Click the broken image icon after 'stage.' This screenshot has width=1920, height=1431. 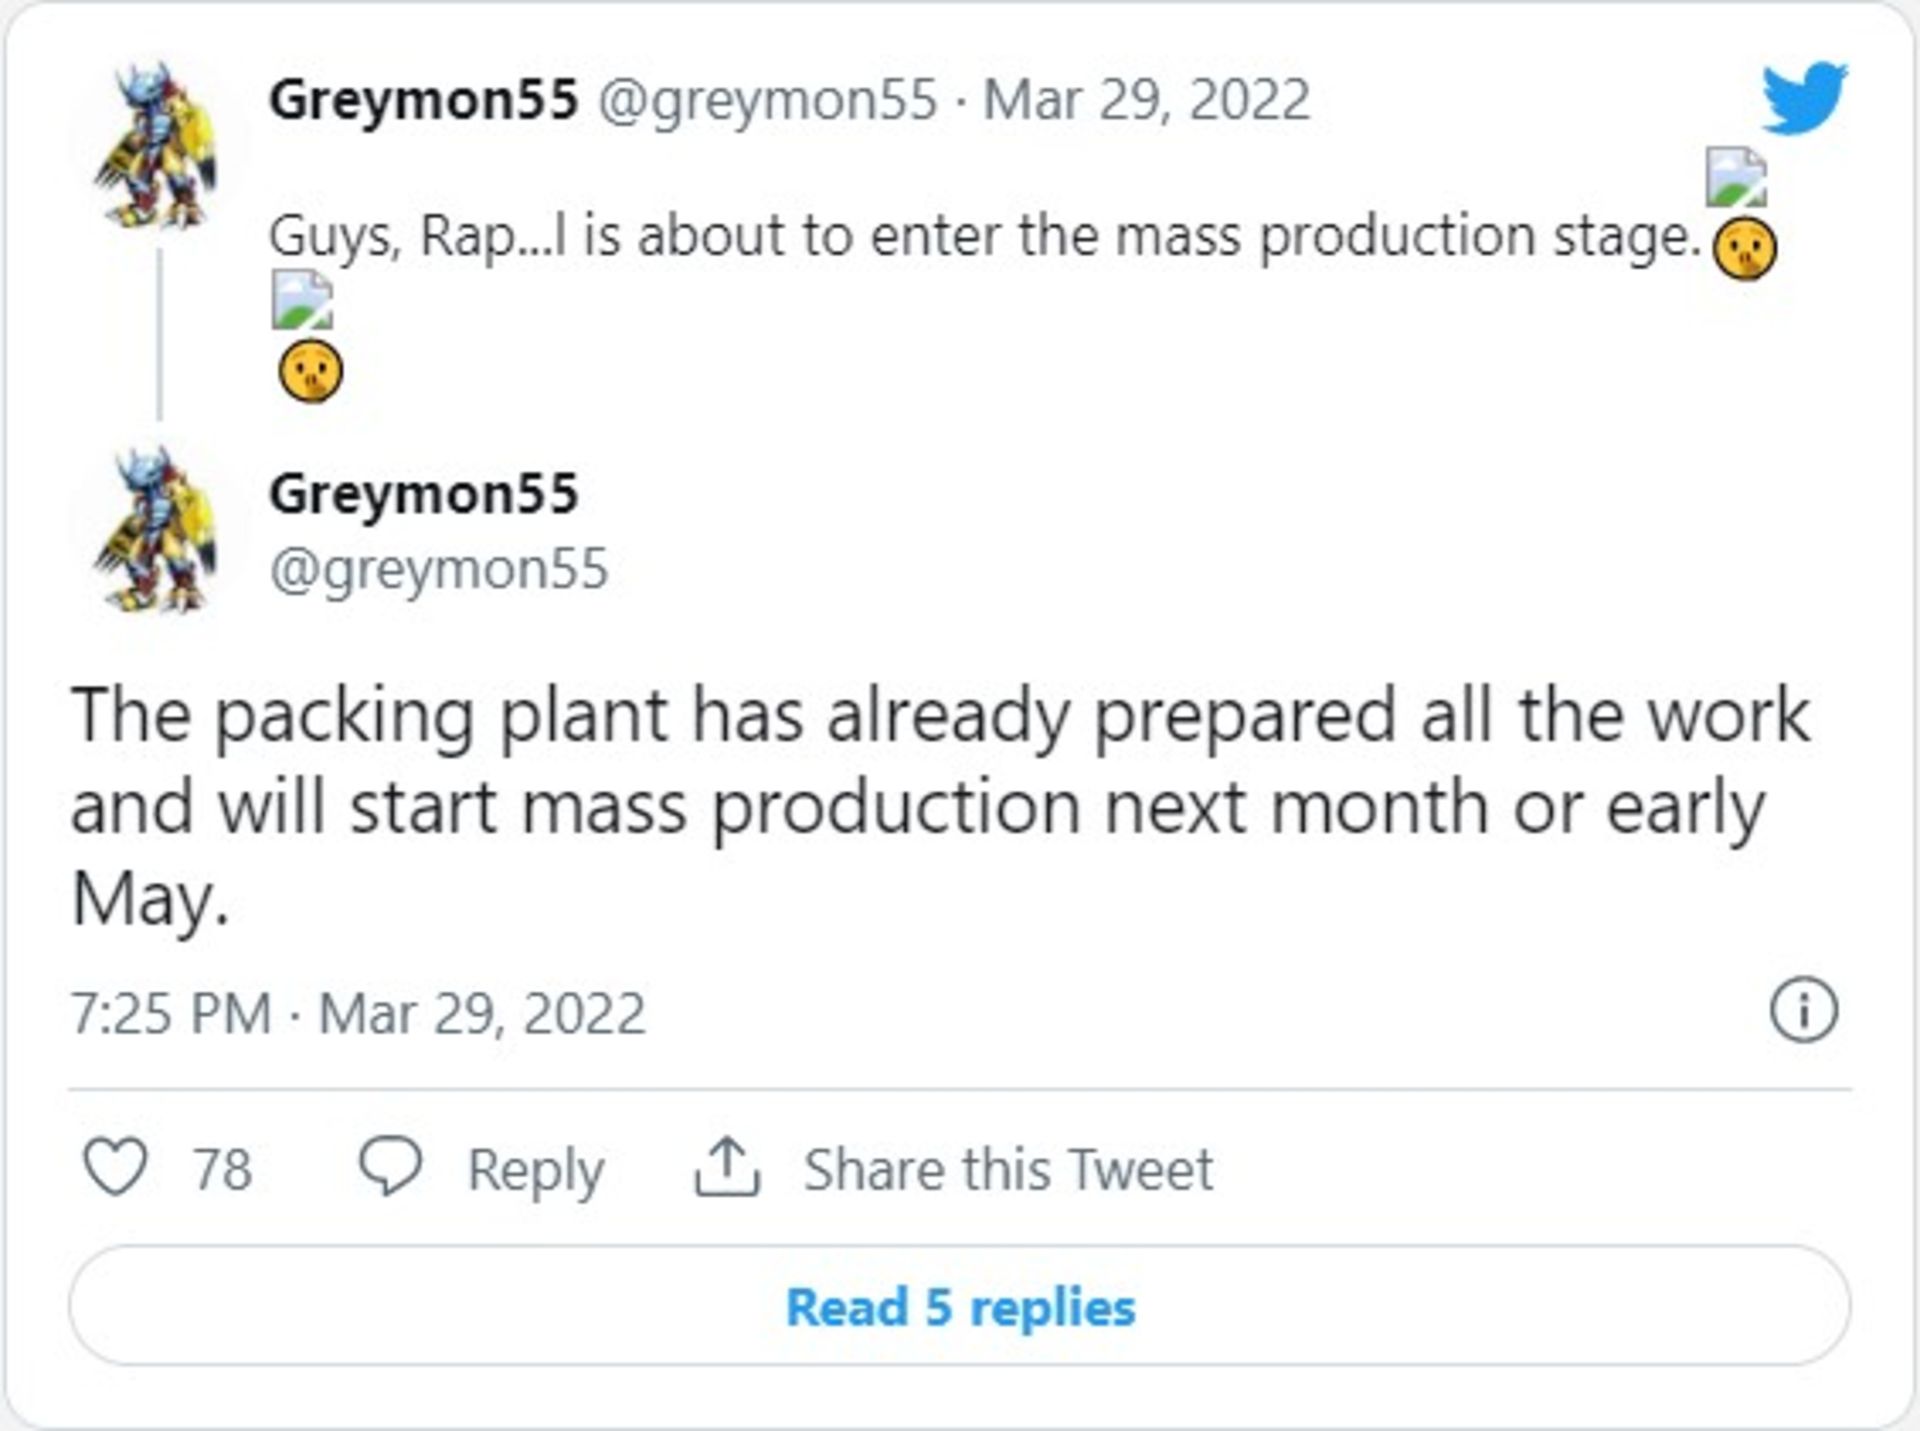[x=1735, y=177]
